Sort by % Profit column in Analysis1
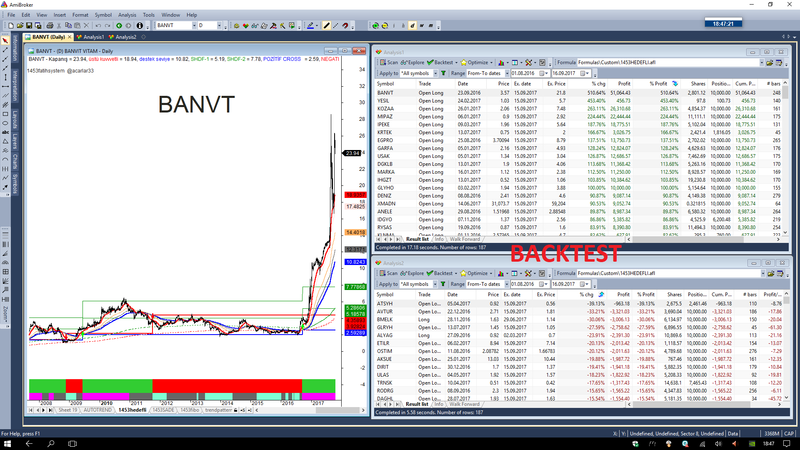The width and height of the screenshot is (800, 450). coord(659,84)
